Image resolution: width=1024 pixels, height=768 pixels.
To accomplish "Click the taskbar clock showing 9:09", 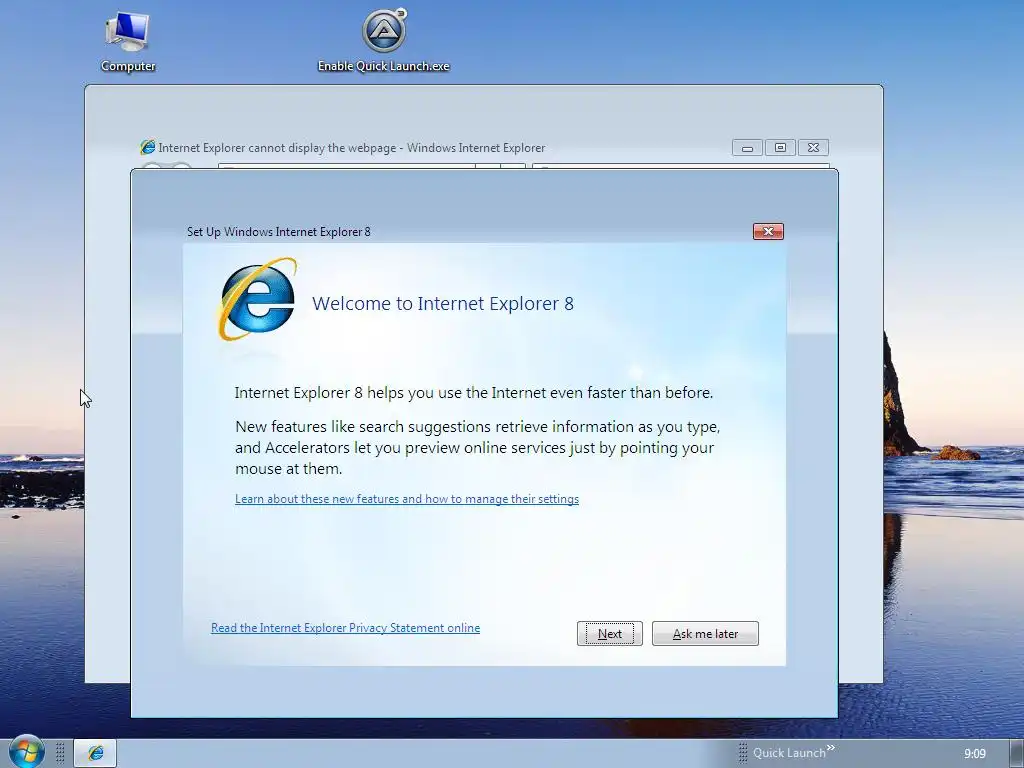I will tap(975, 754).
